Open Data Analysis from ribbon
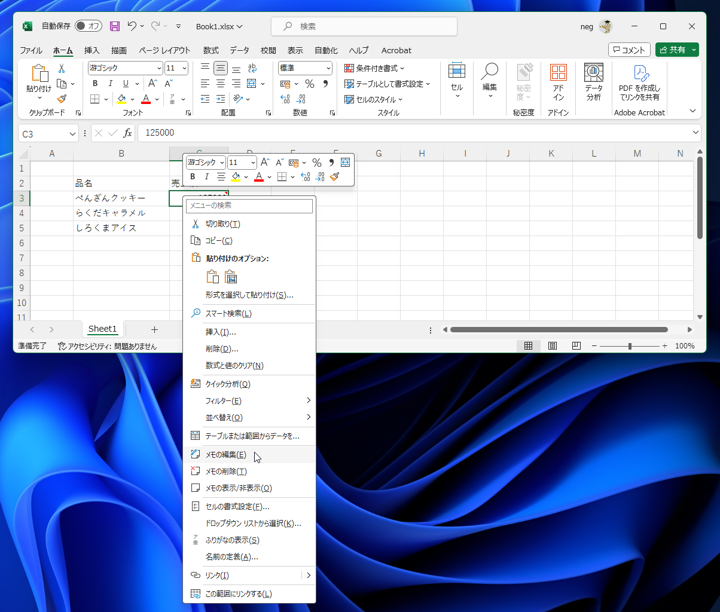Image resolution: width=720 pixels, height=612 pixels. click(x=594, y=83)
